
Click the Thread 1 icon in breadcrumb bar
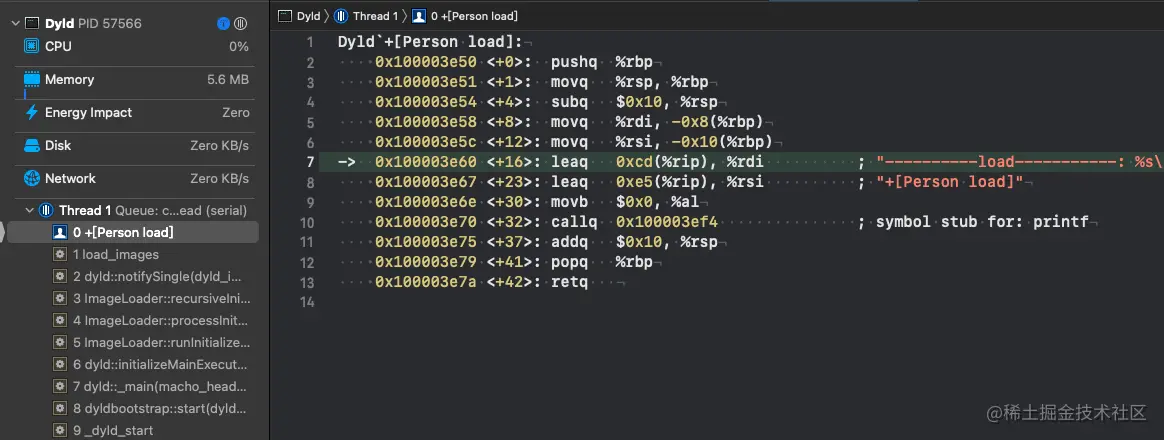pyautogui.click(x=341, y=16)
